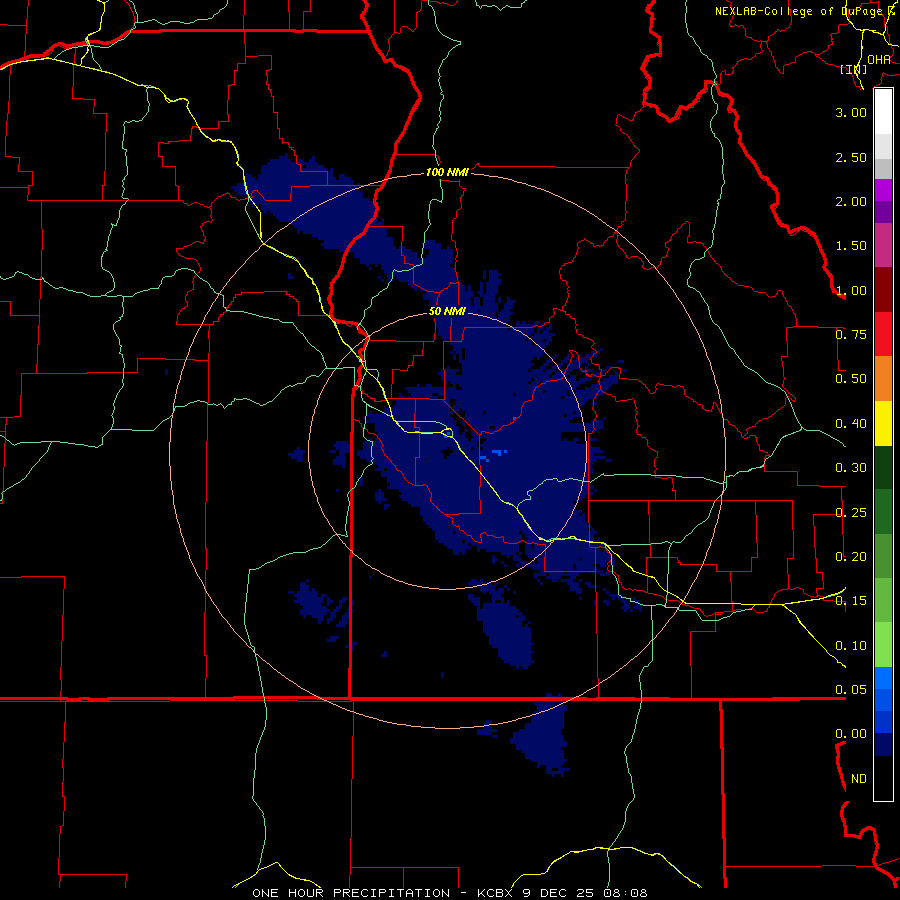Image resolution: width=900 pixels, height=900 pixels.
Task: Click the ND legend label
Action: point(859,779)
